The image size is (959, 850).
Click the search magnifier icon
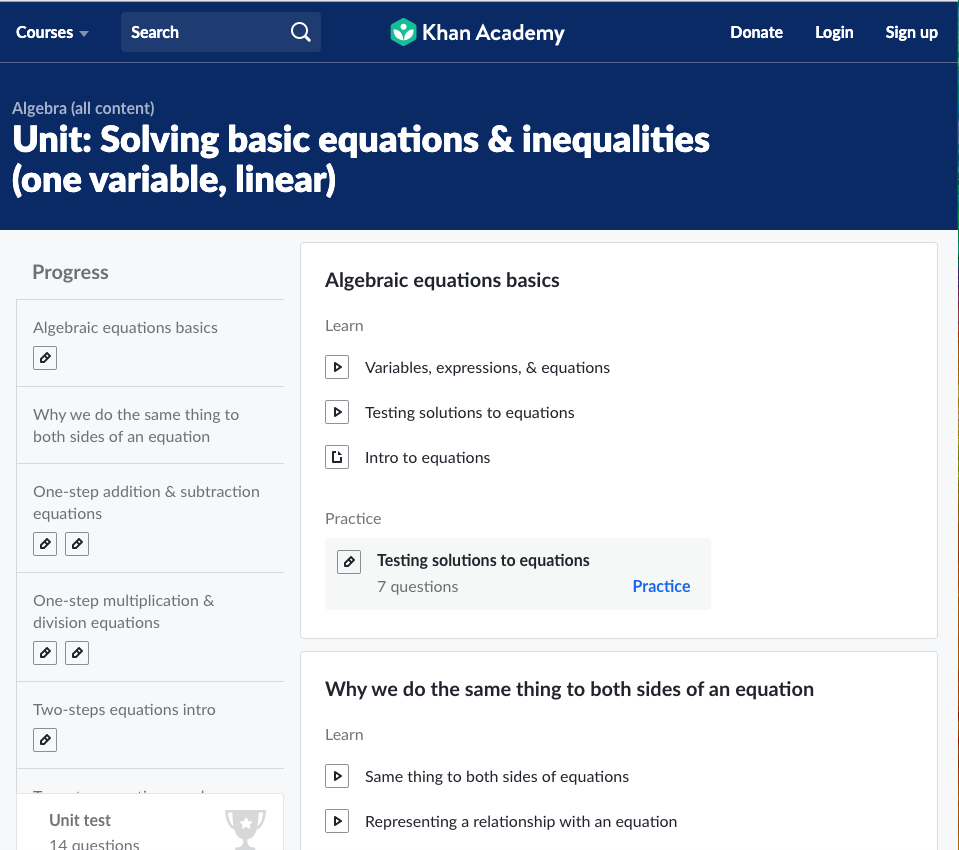300,32
